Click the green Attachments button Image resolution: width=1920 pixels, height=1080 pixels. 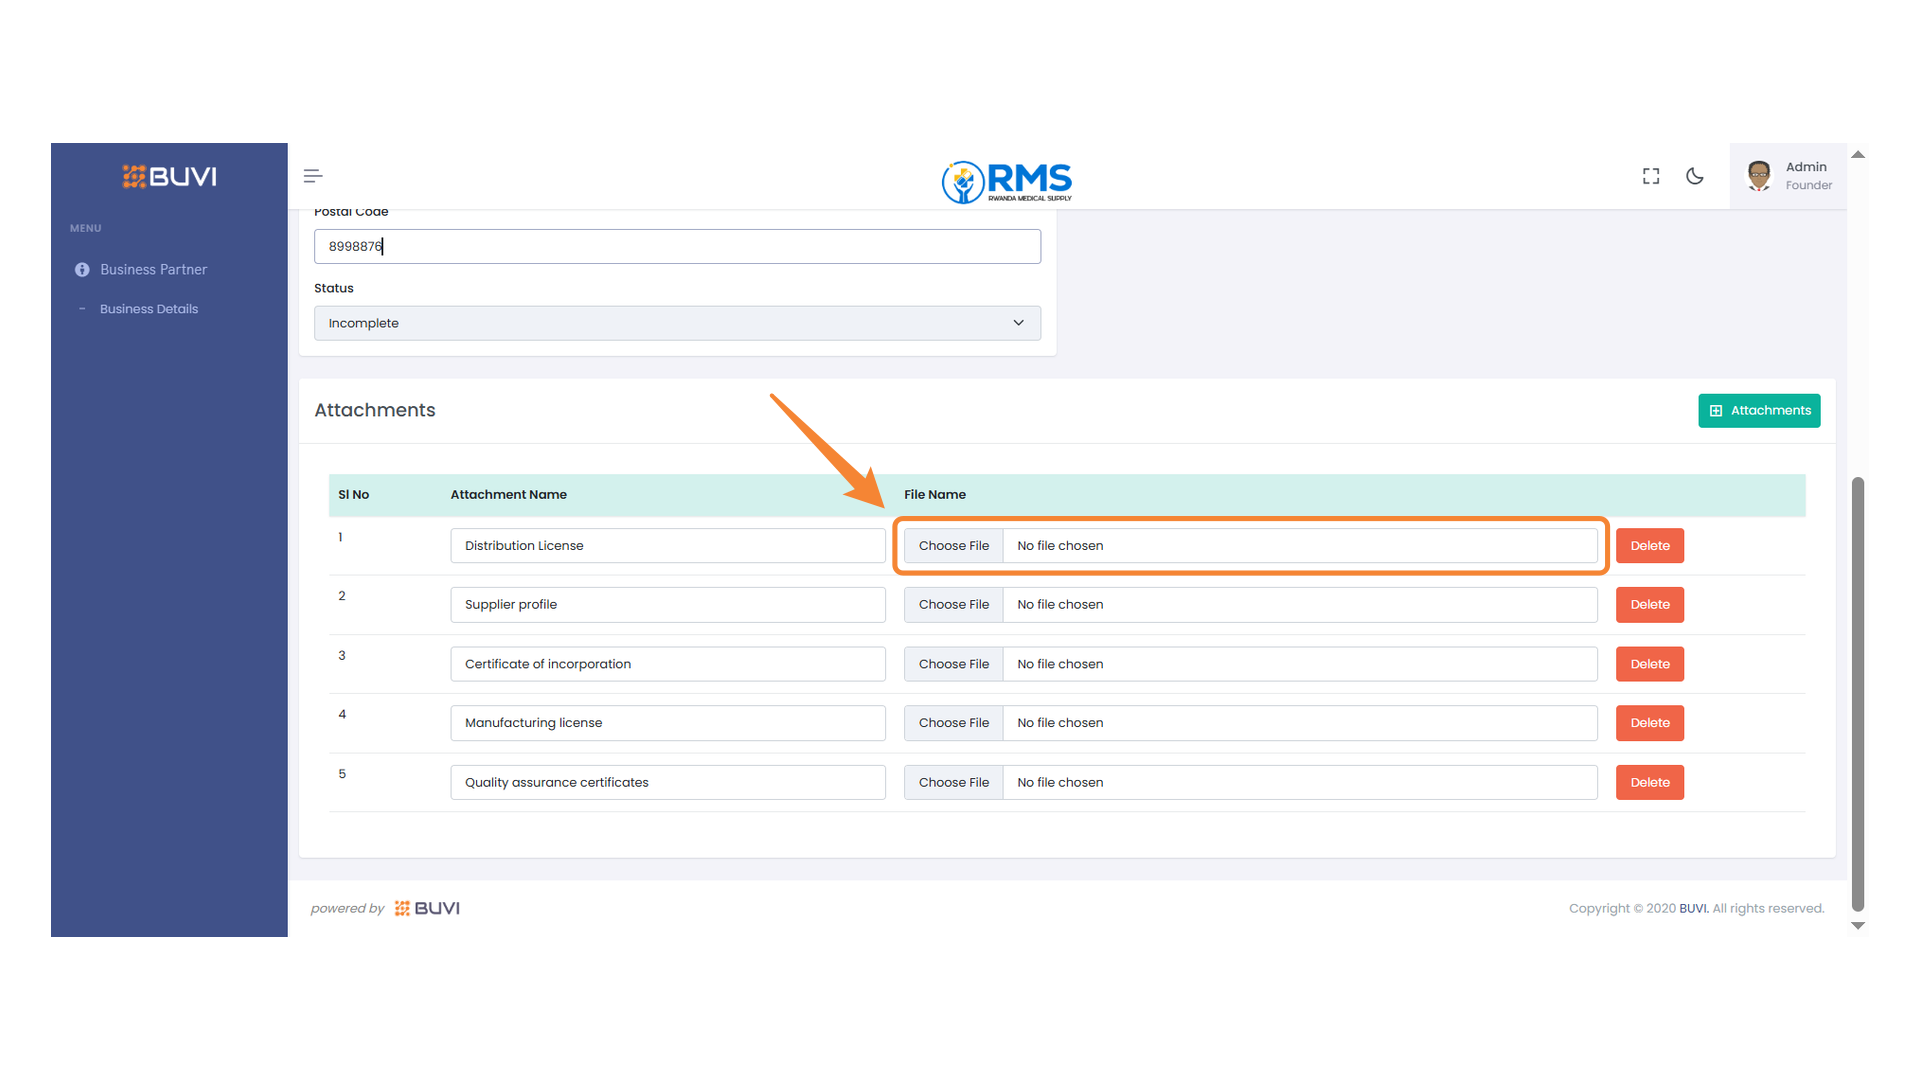pyautogui.click(x=1758, y=410)
